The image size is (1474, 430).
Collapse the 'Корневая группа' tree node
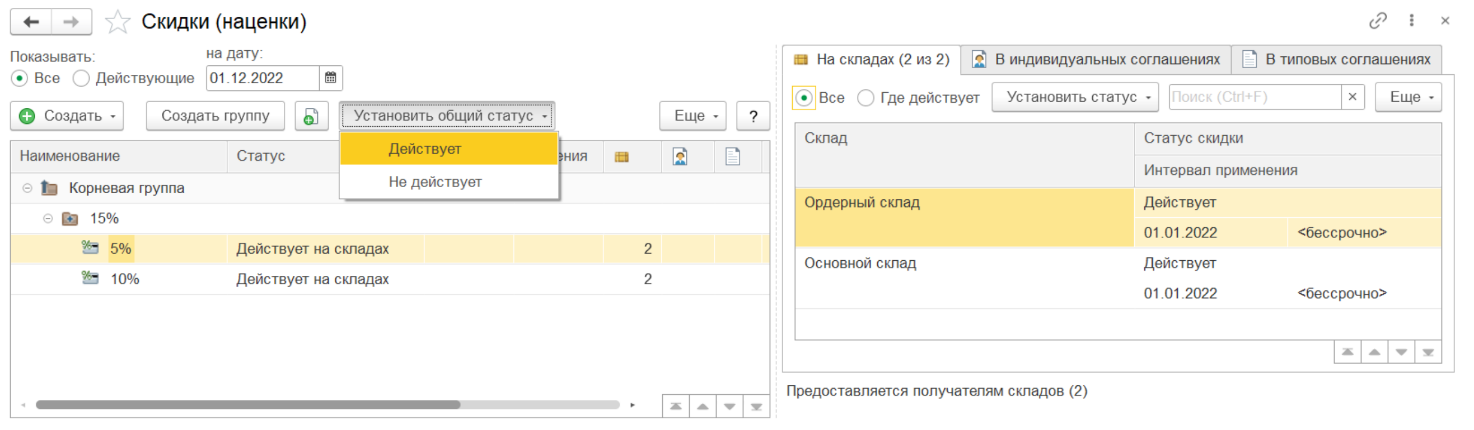click(x=27, y=188)
